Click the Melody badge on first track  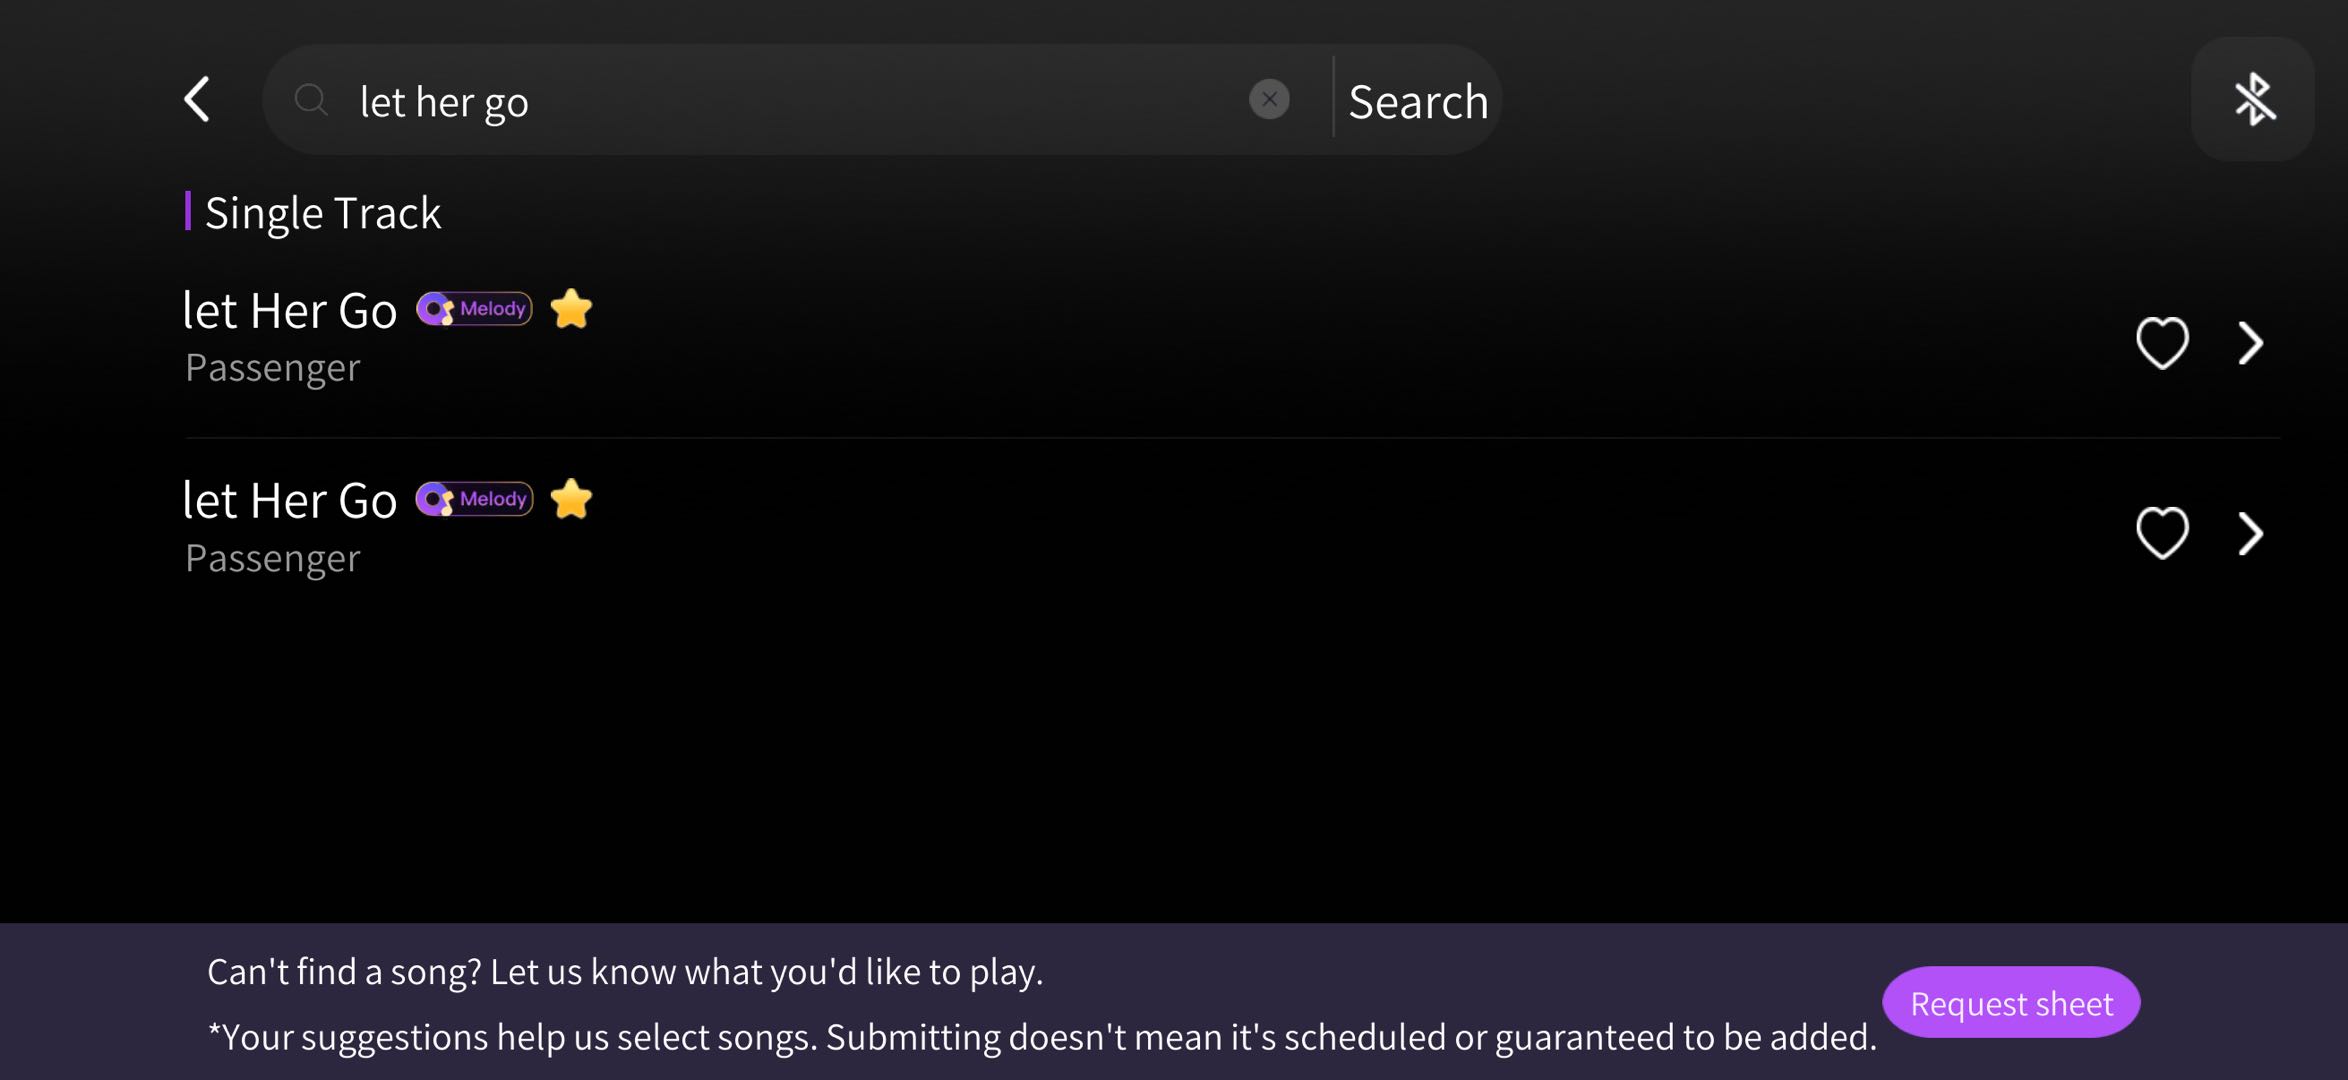[x=474, y=309]
